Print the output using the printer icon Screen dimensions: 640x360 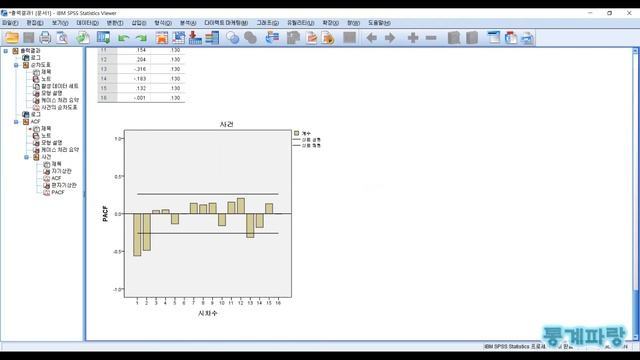[x=45, y=38]
